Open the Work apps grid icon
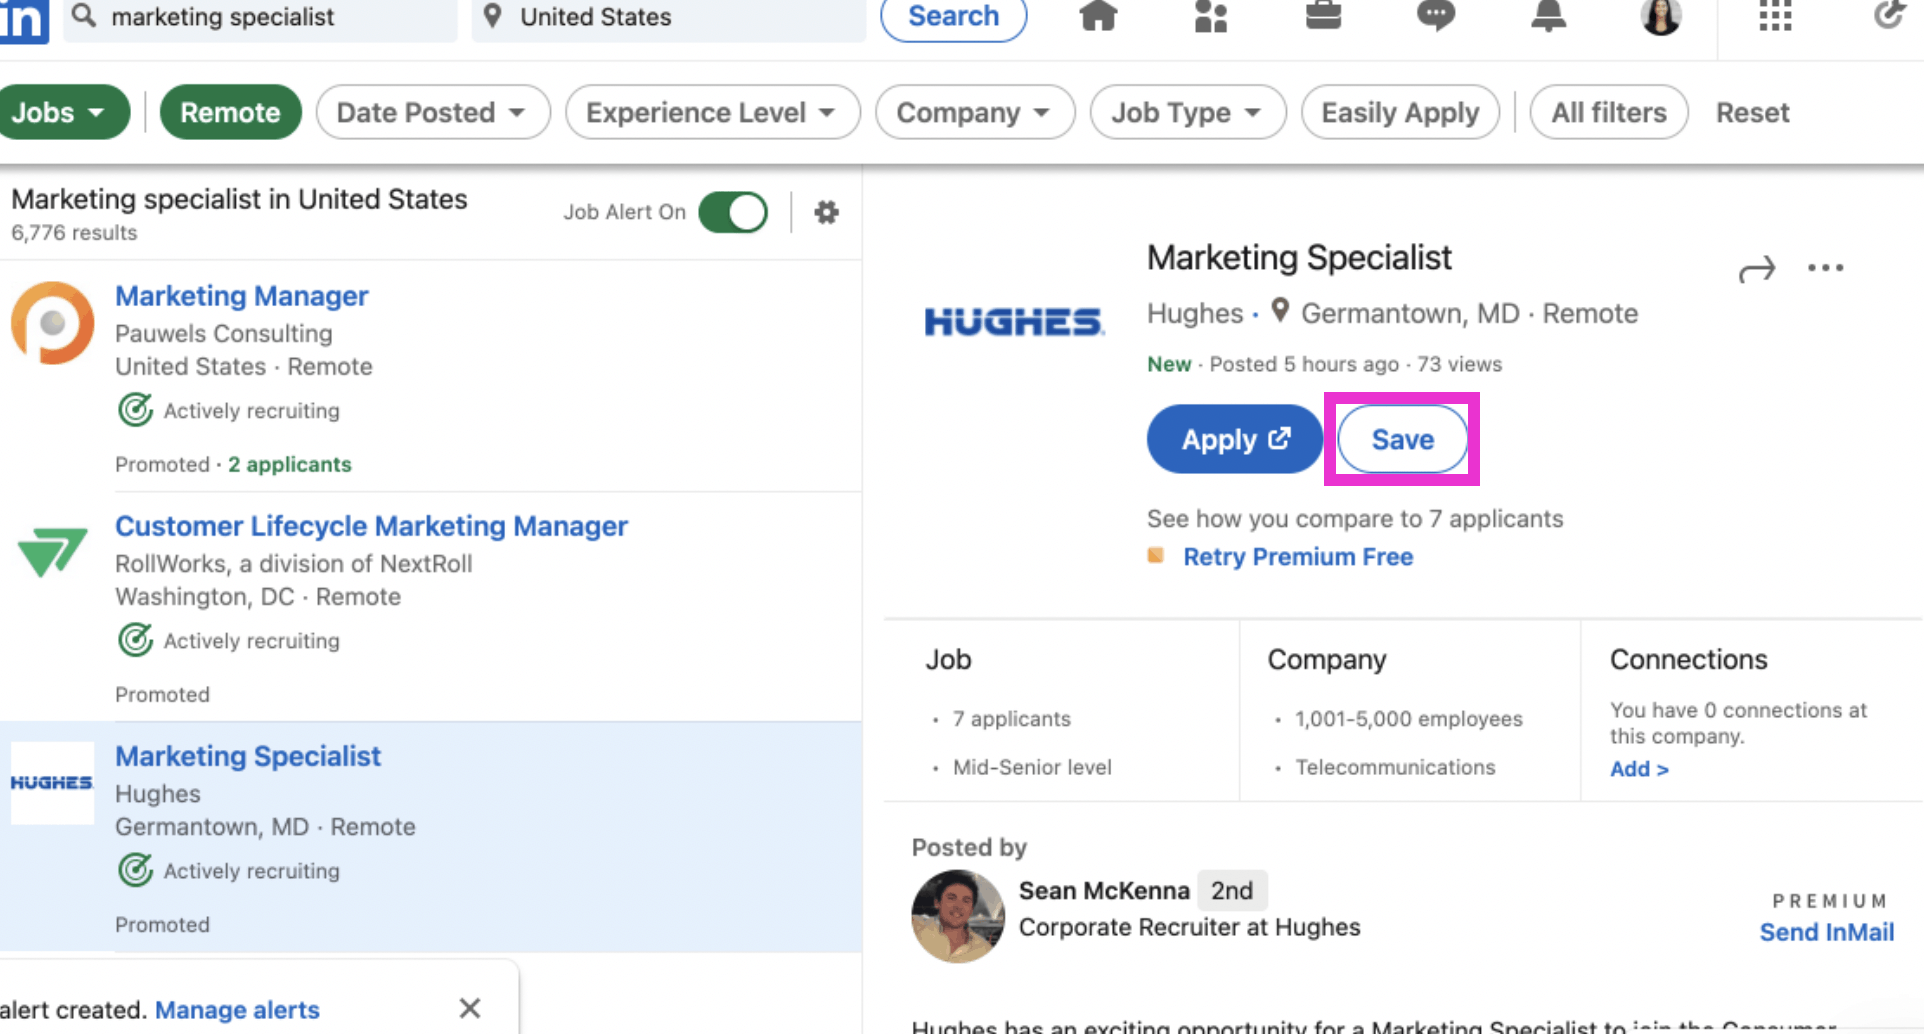 (1775, 15)
